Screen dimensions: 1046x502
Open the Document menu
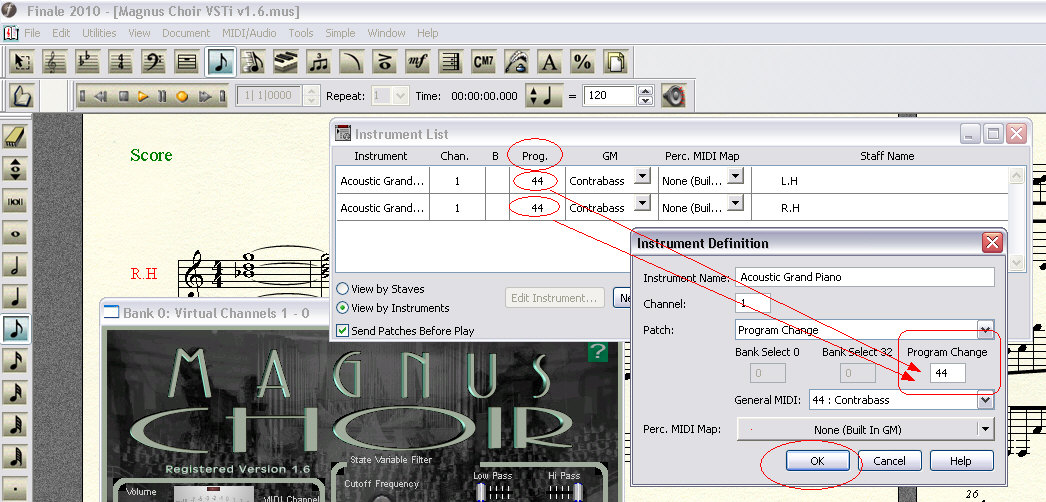[x=185, y=33]
